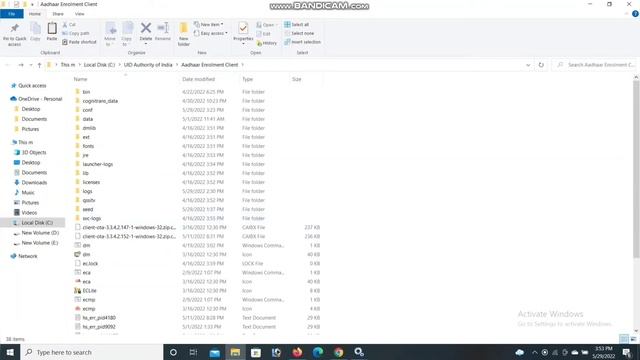640x360 pixels.
Task: Select New Volume (D:) in sidebar
Action: click(40, 233)
